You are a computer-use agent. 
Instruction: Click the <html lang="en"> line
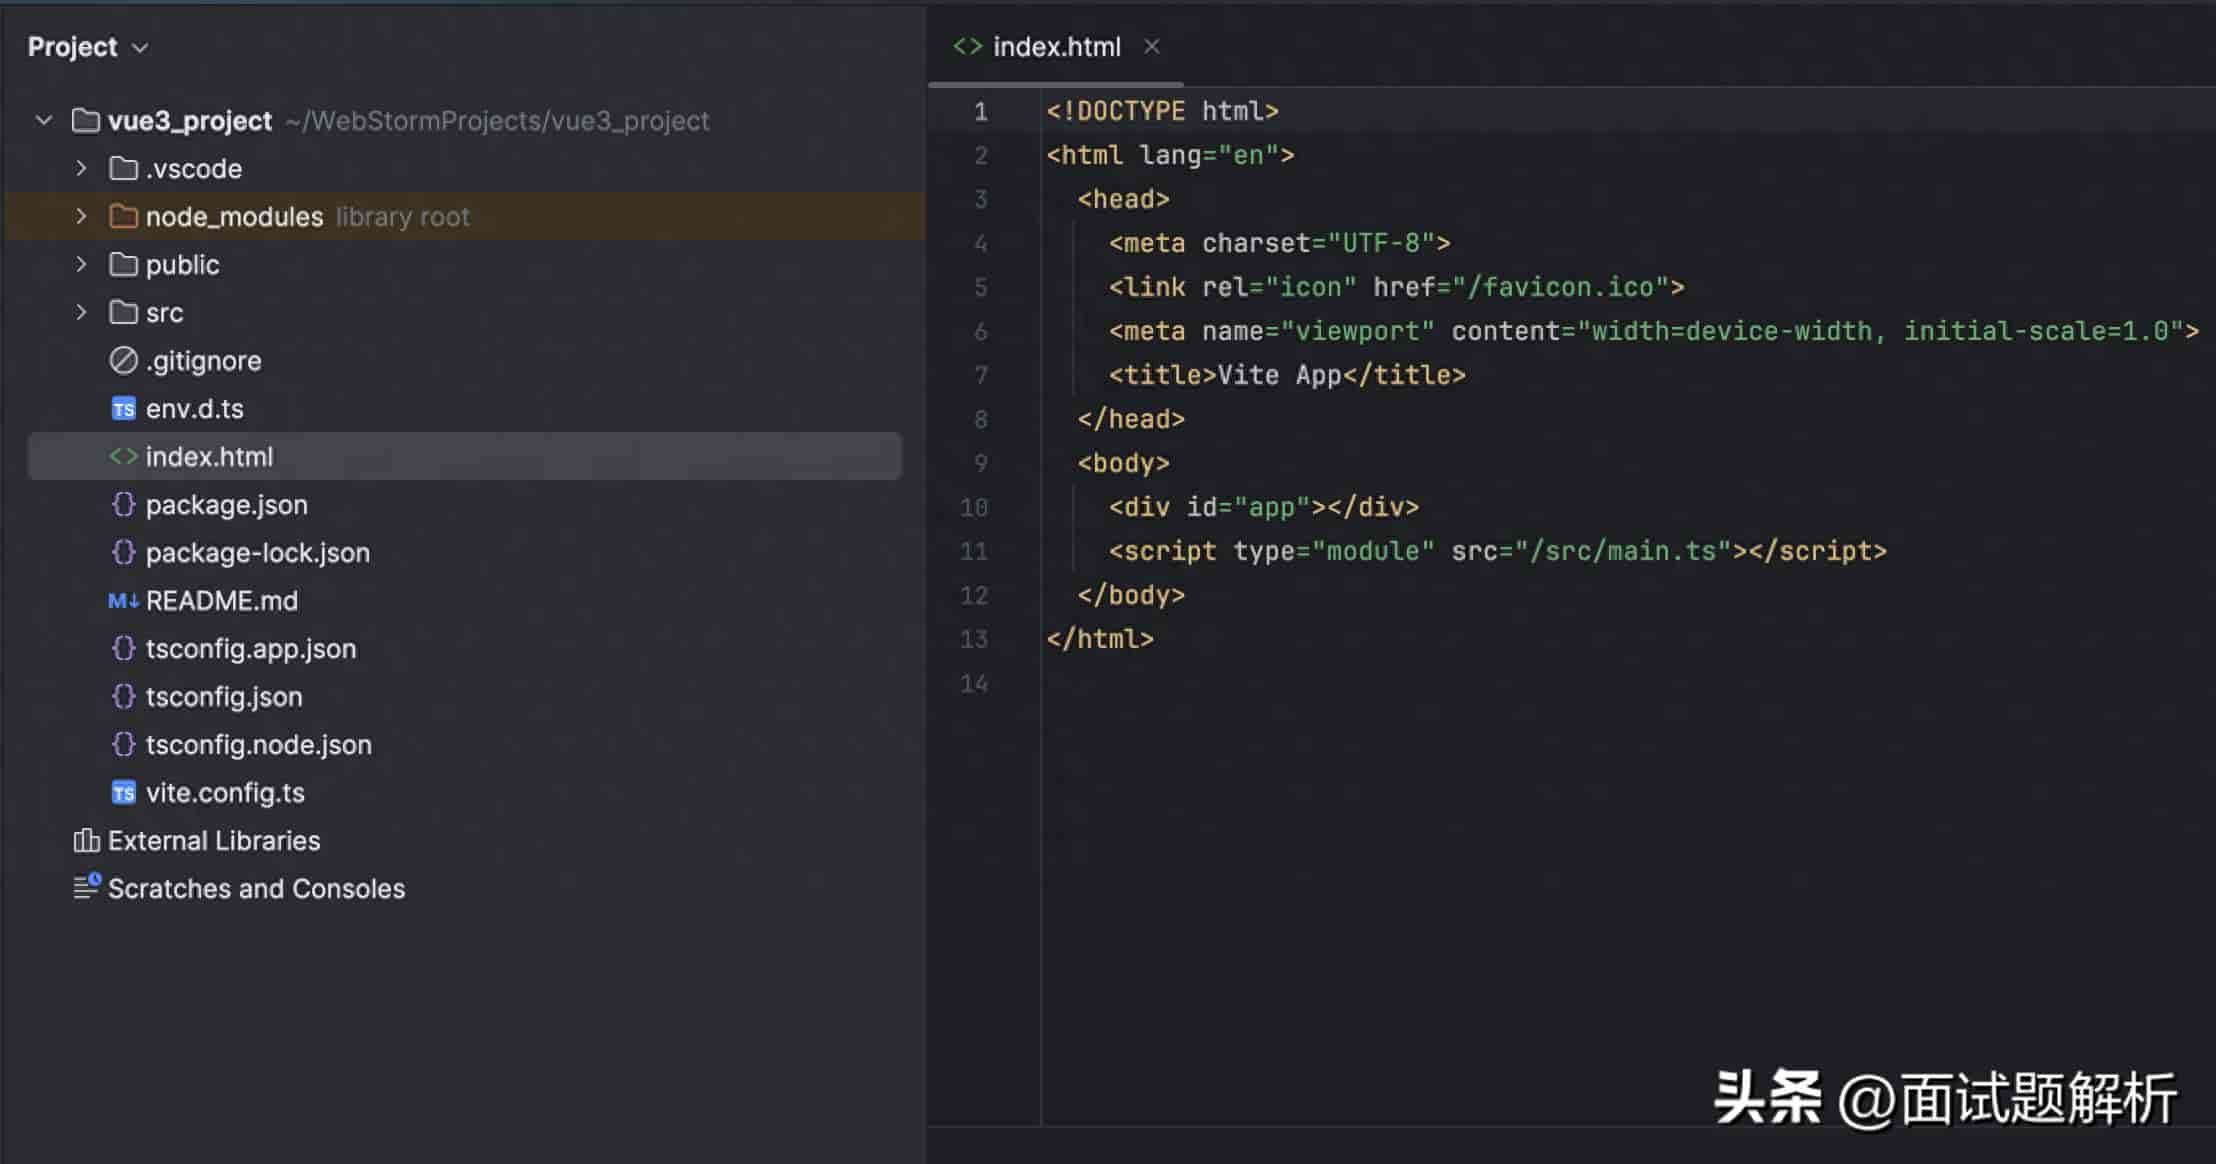pyautogui.click(x=1170, y=155)
